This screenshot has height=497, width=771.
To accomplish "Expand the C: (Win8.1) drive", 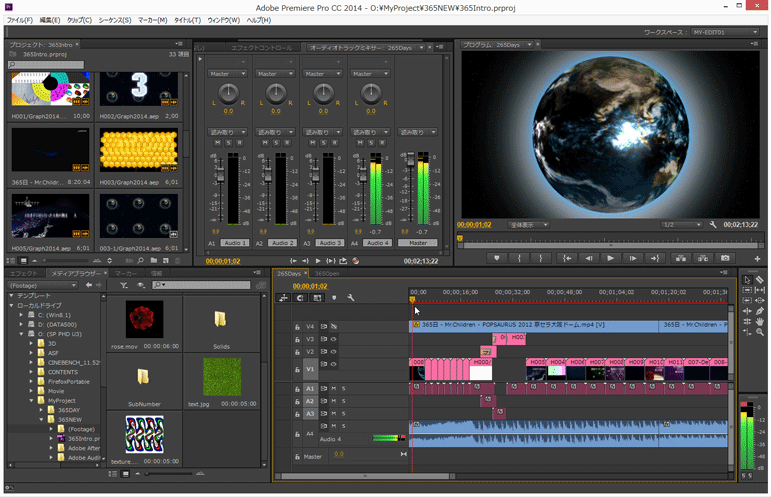I will tap(21, 315).
